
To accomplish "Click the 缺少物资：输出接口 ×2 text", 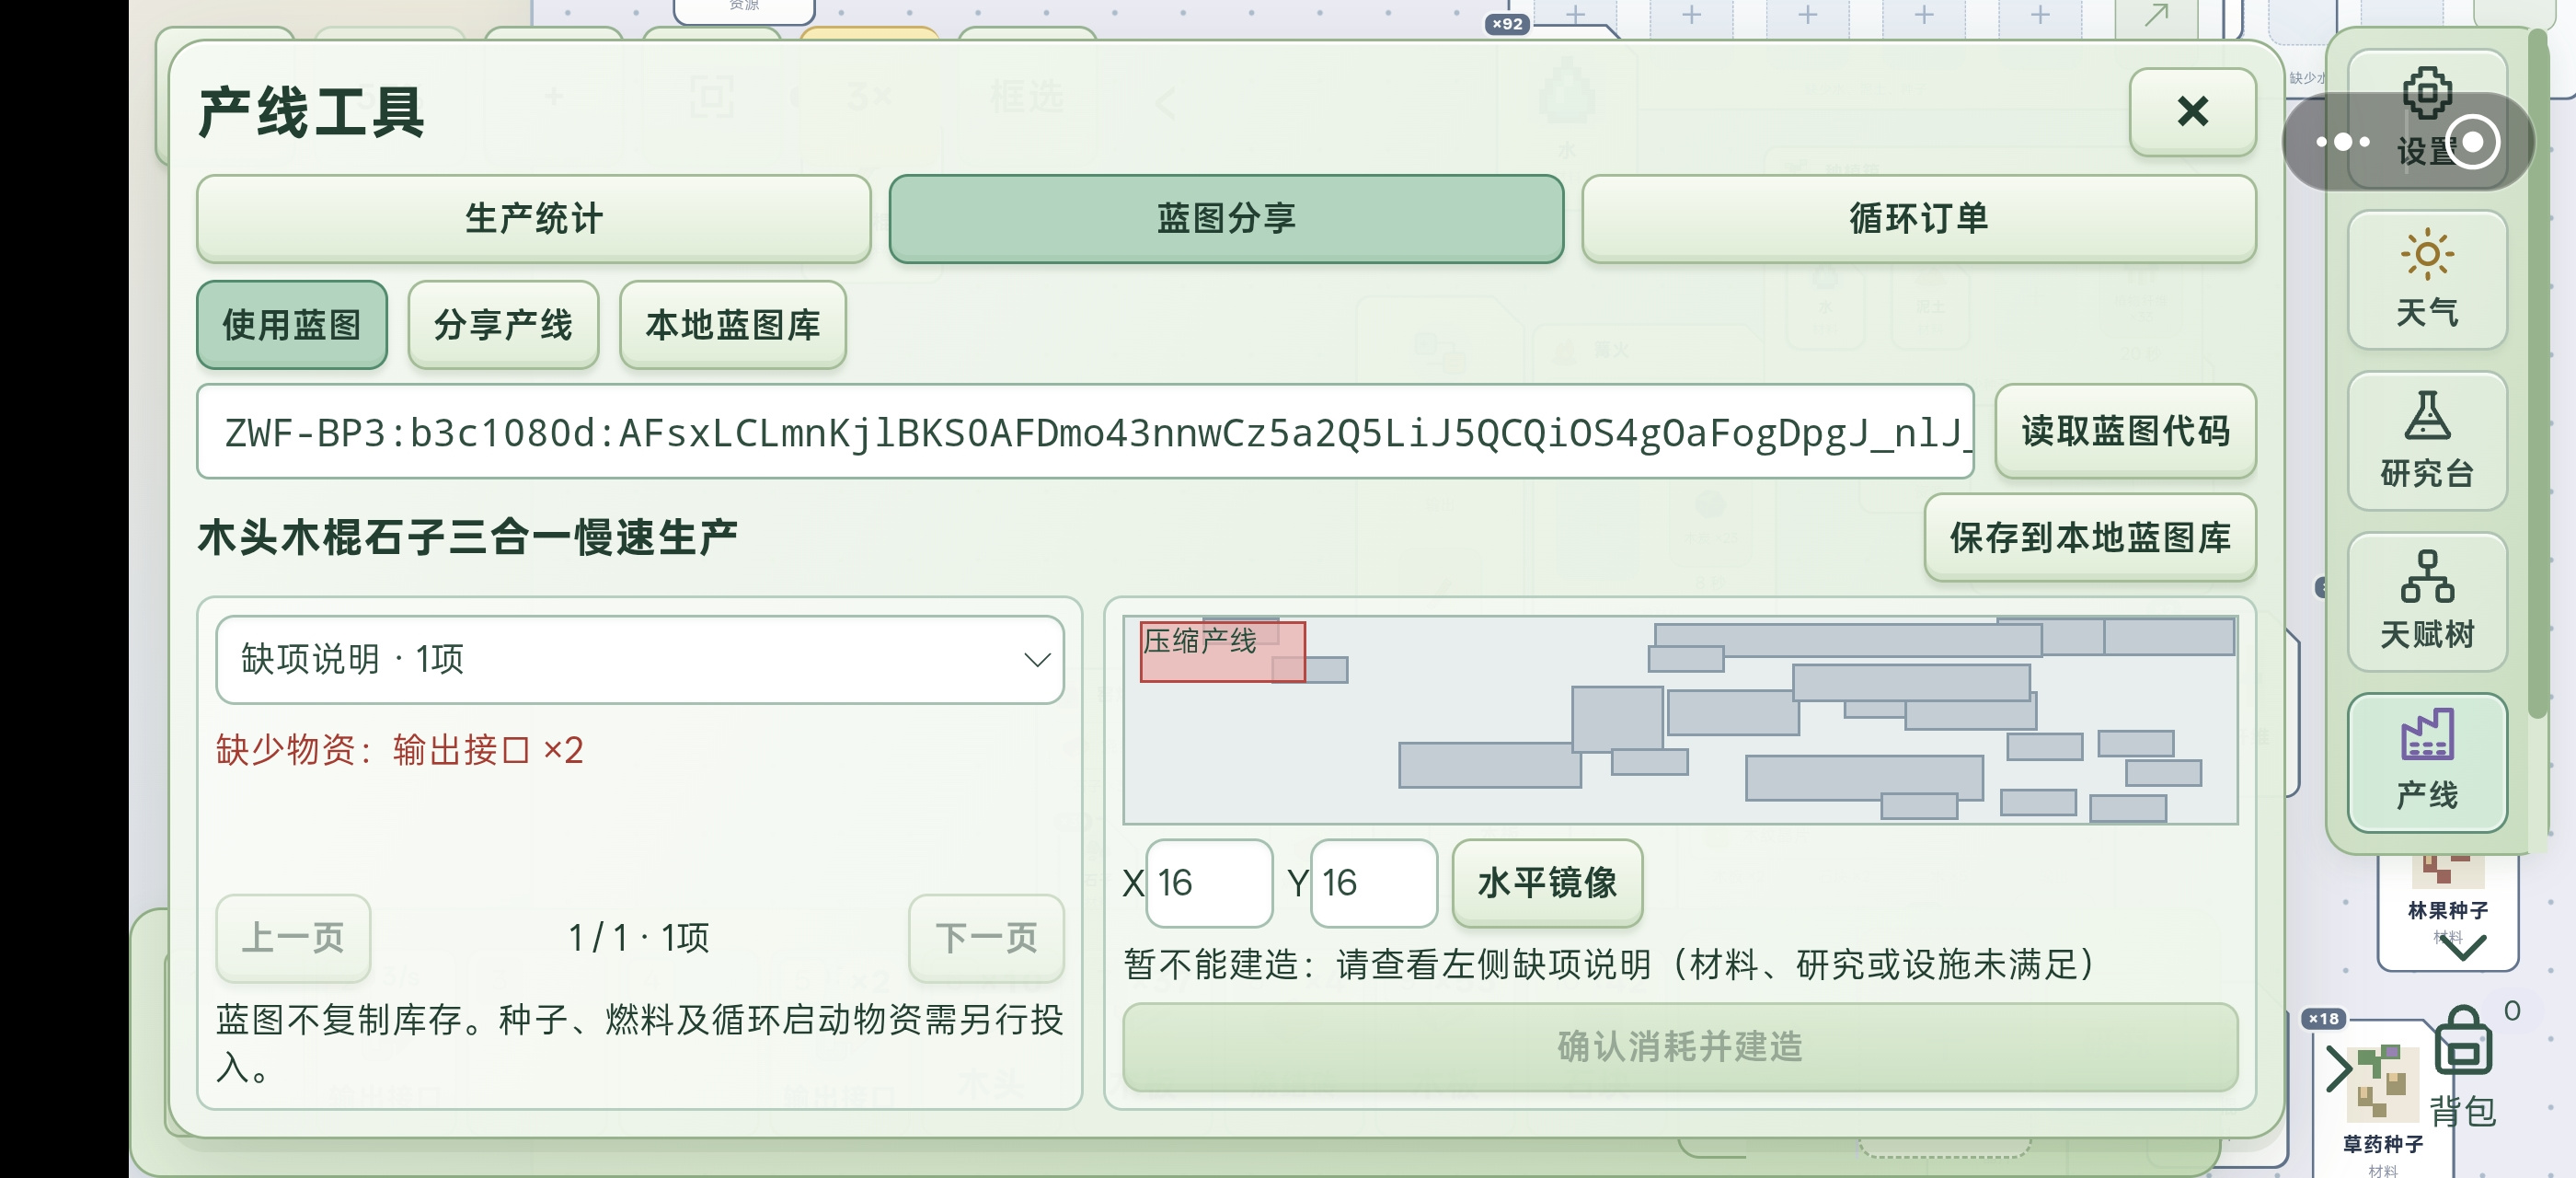I will (x=400, y=750).
